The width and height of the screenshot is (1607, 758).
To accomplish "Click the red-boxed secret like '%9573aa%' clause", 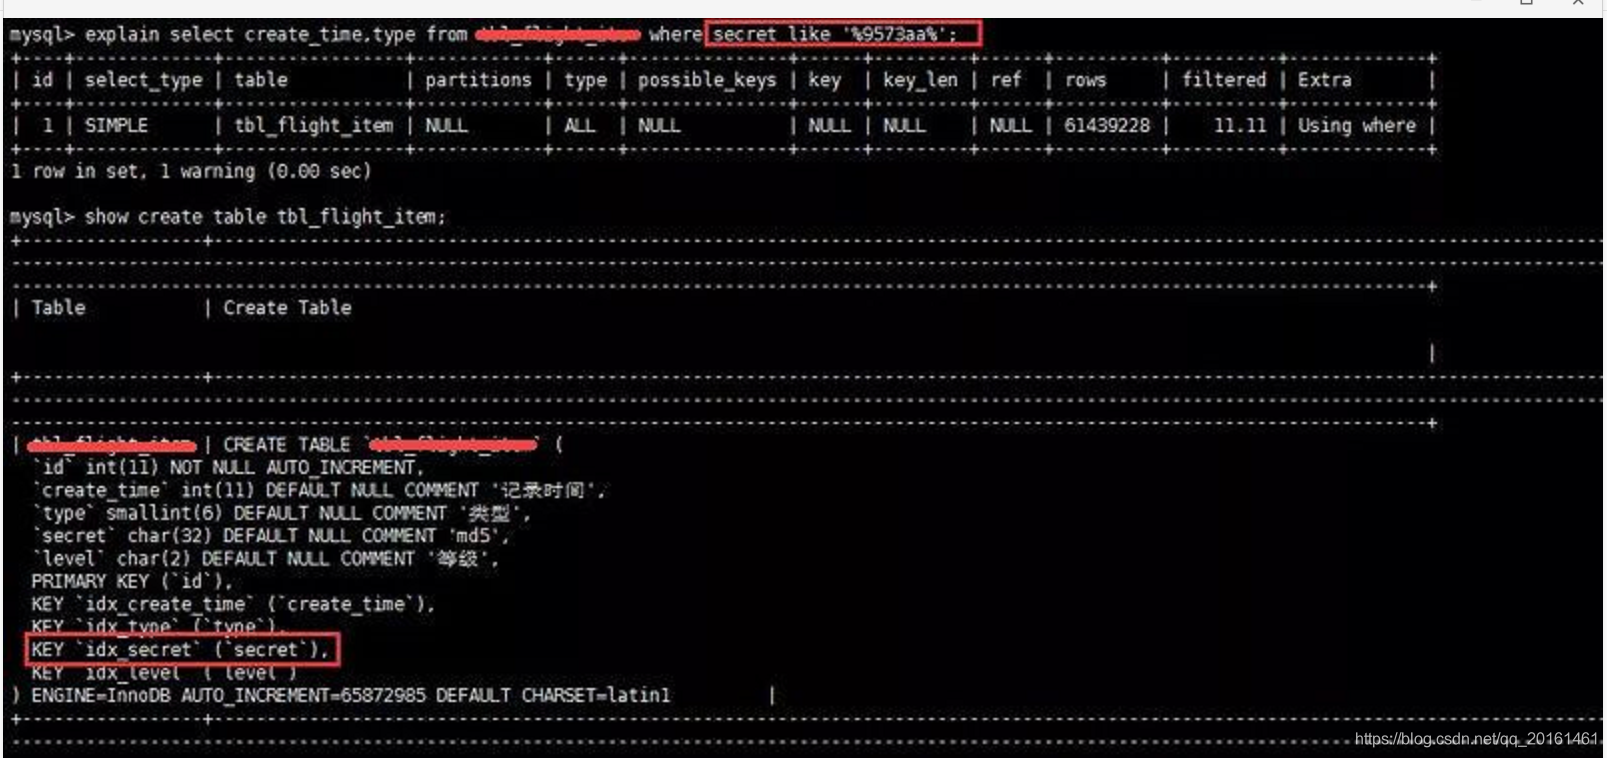I will coord(843,34).
